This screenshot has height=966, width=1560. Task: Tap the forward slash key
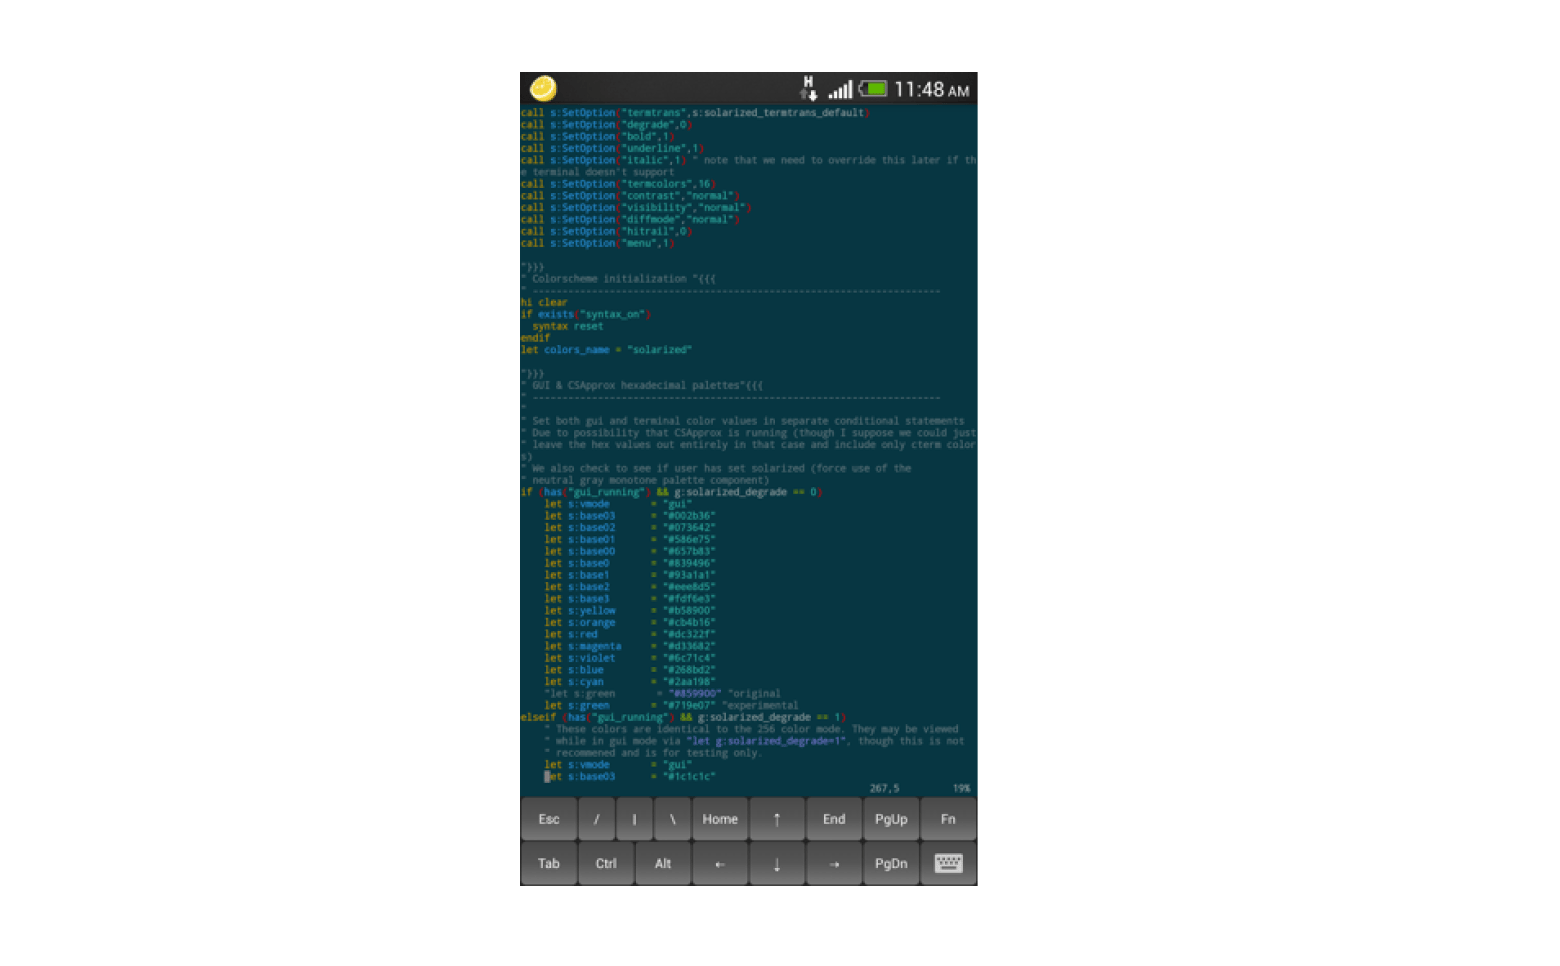click(x=596, y=819)
